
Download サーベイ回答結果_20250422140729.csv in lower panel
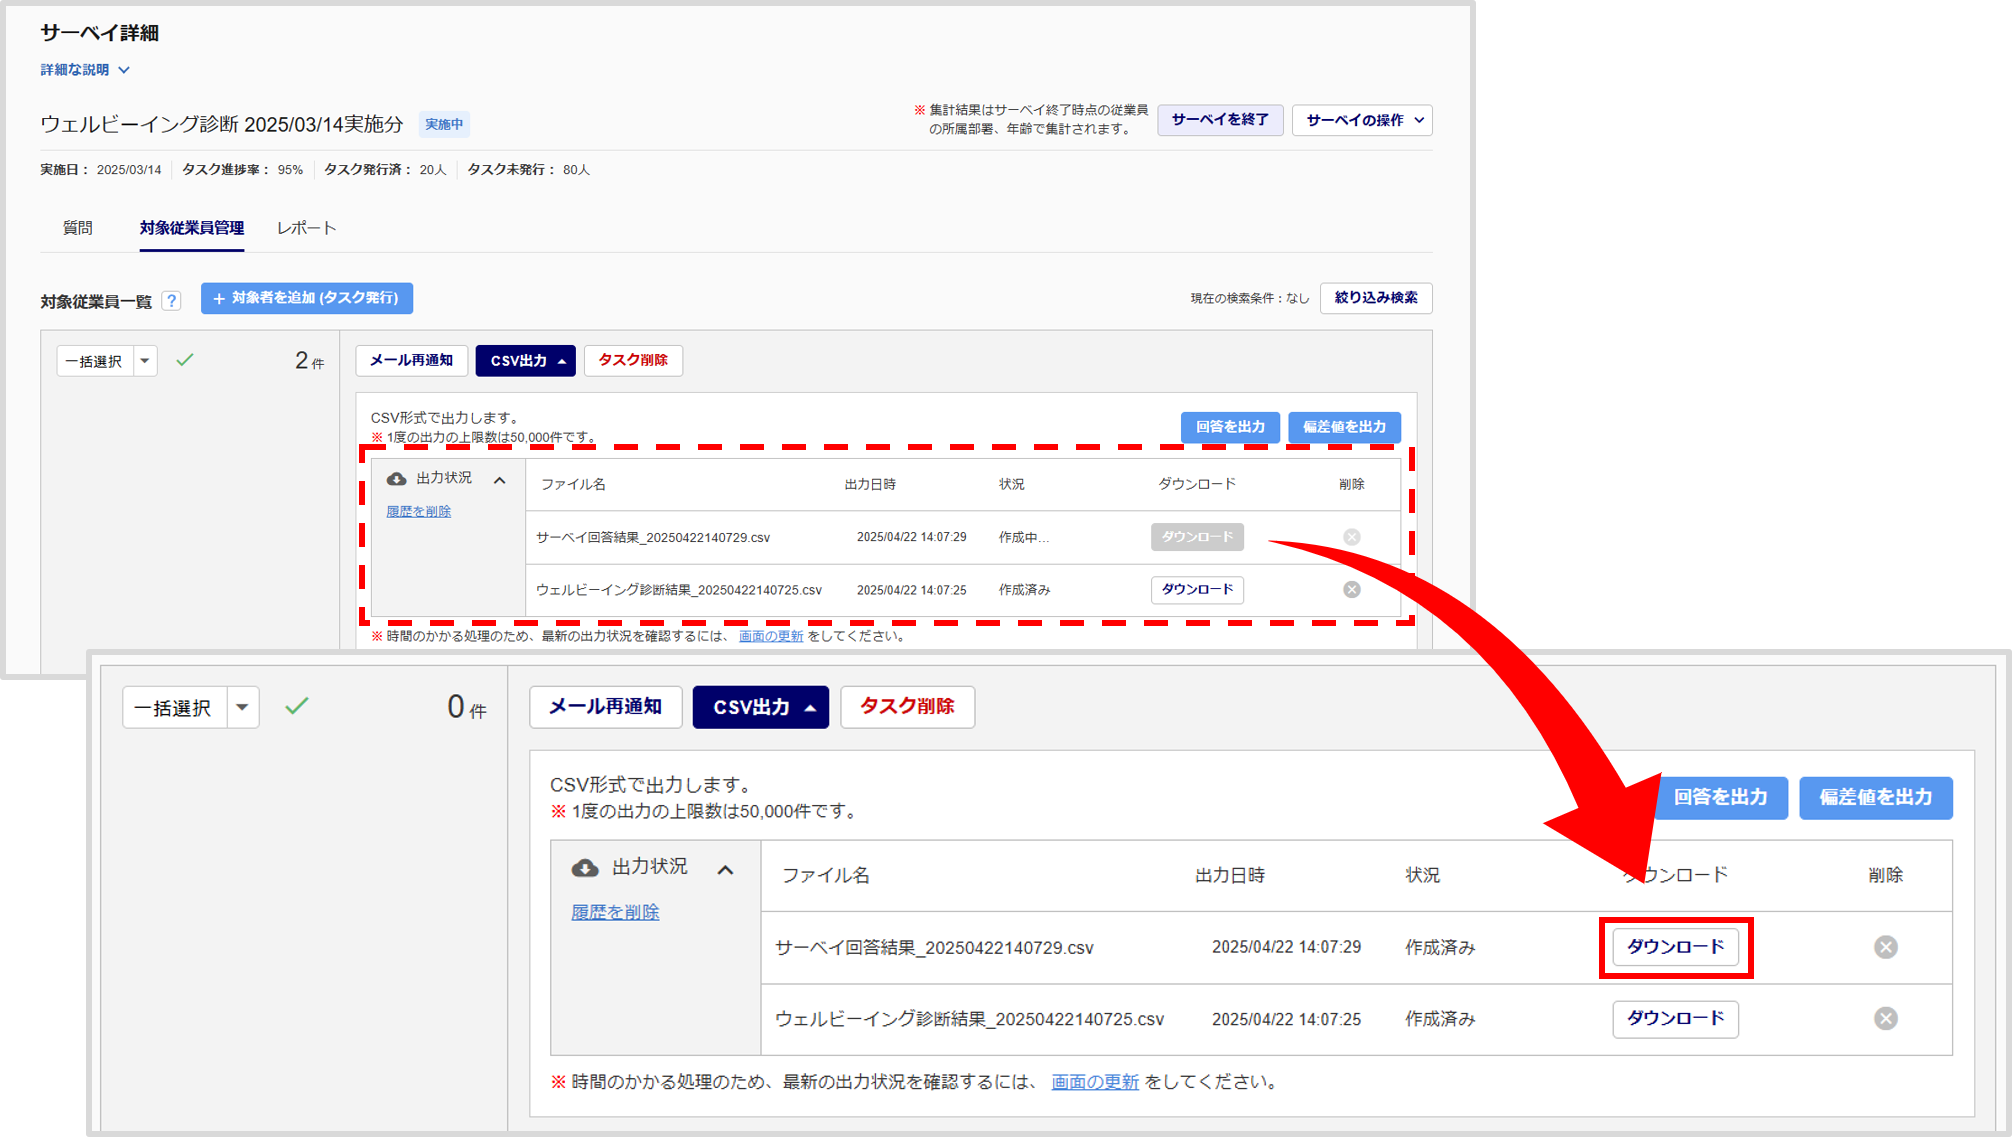click(1676, 947)
